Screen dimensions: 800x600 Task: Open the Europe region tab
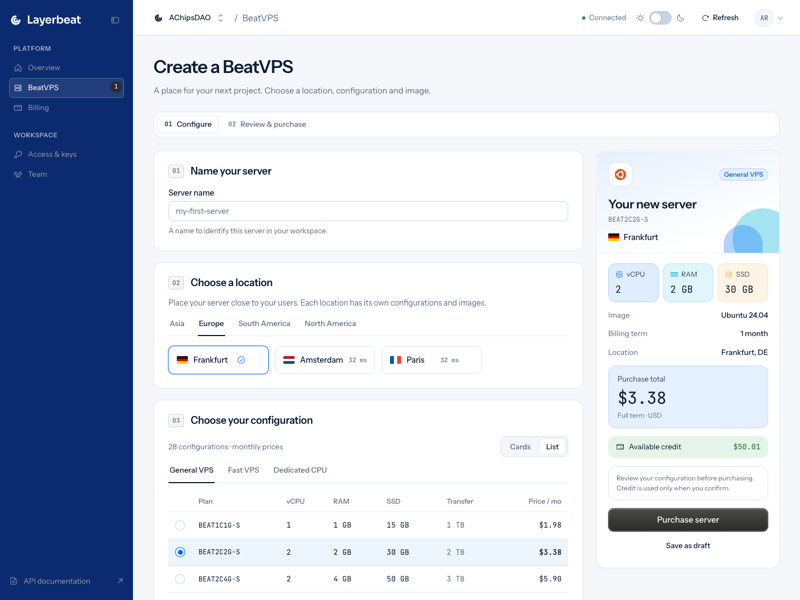click(x=211, y=323)
